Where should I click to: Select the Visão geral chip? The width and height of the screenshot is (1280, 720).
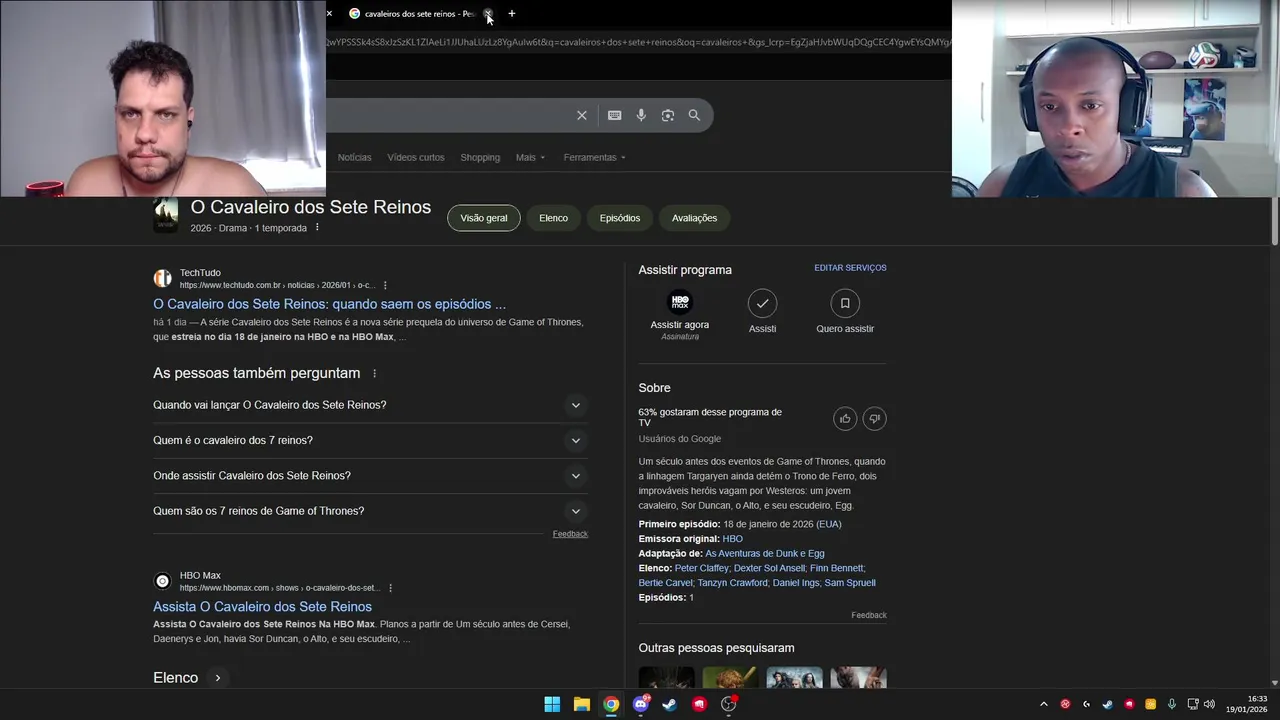(x=484, y=218)
